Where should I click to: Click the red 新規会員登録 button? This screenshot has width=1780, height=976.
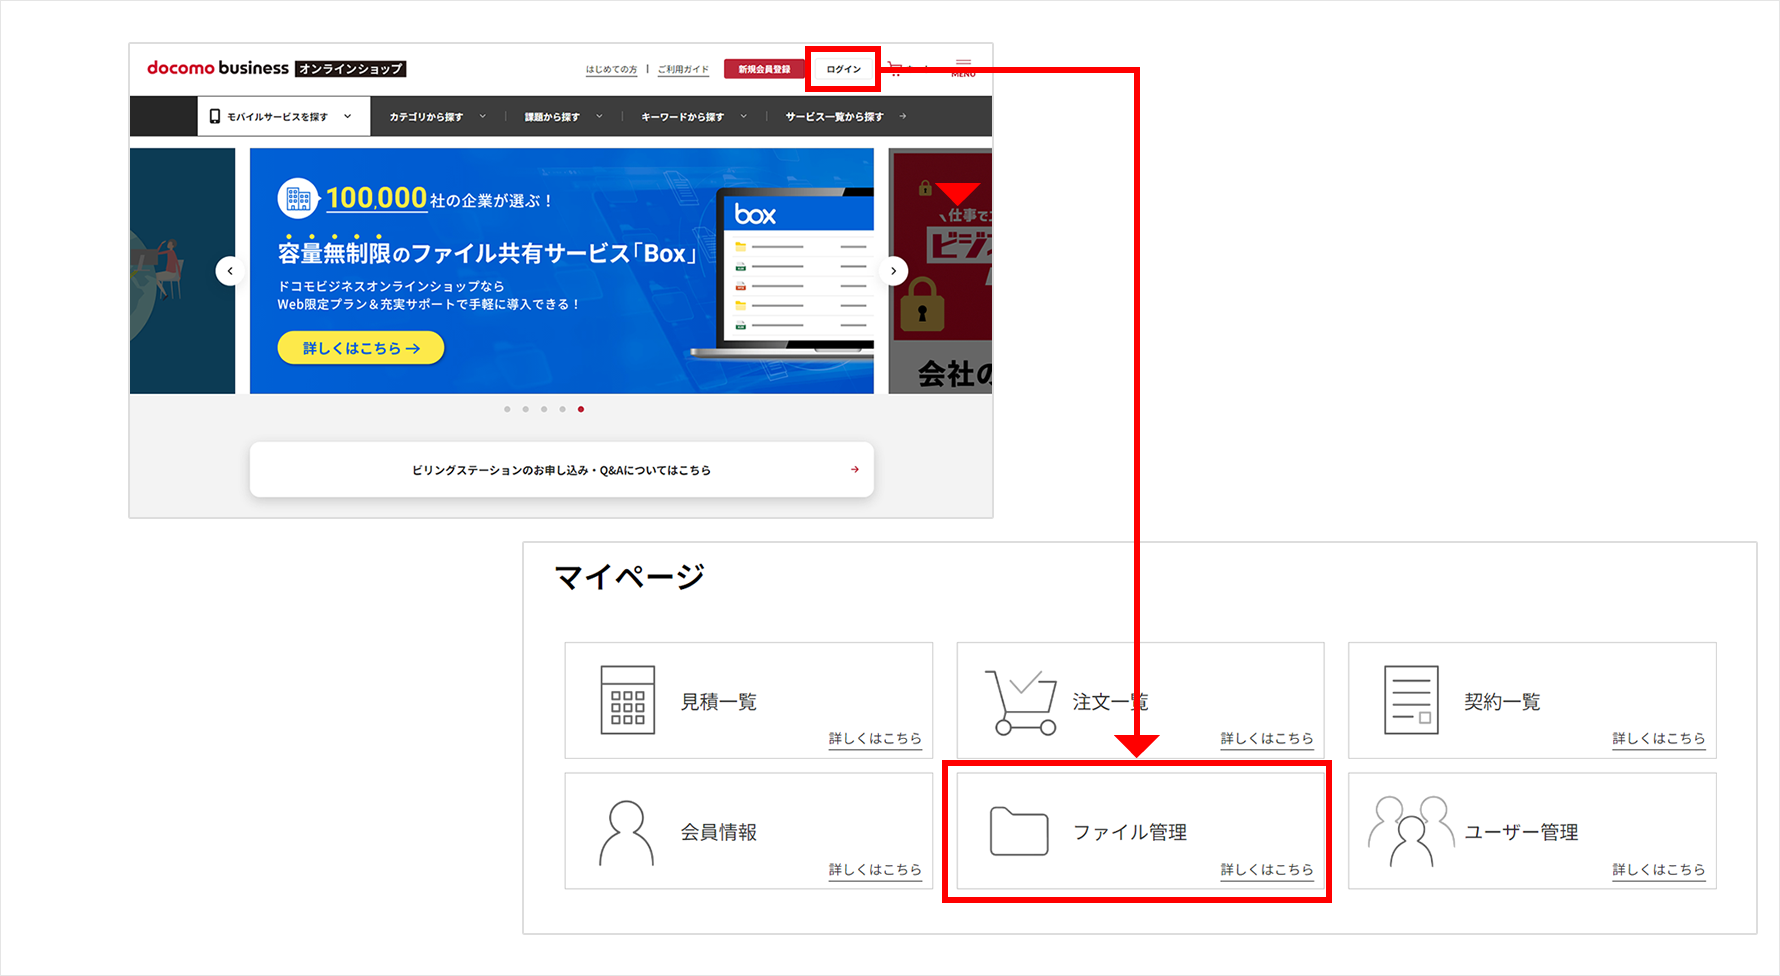point(764,69)
